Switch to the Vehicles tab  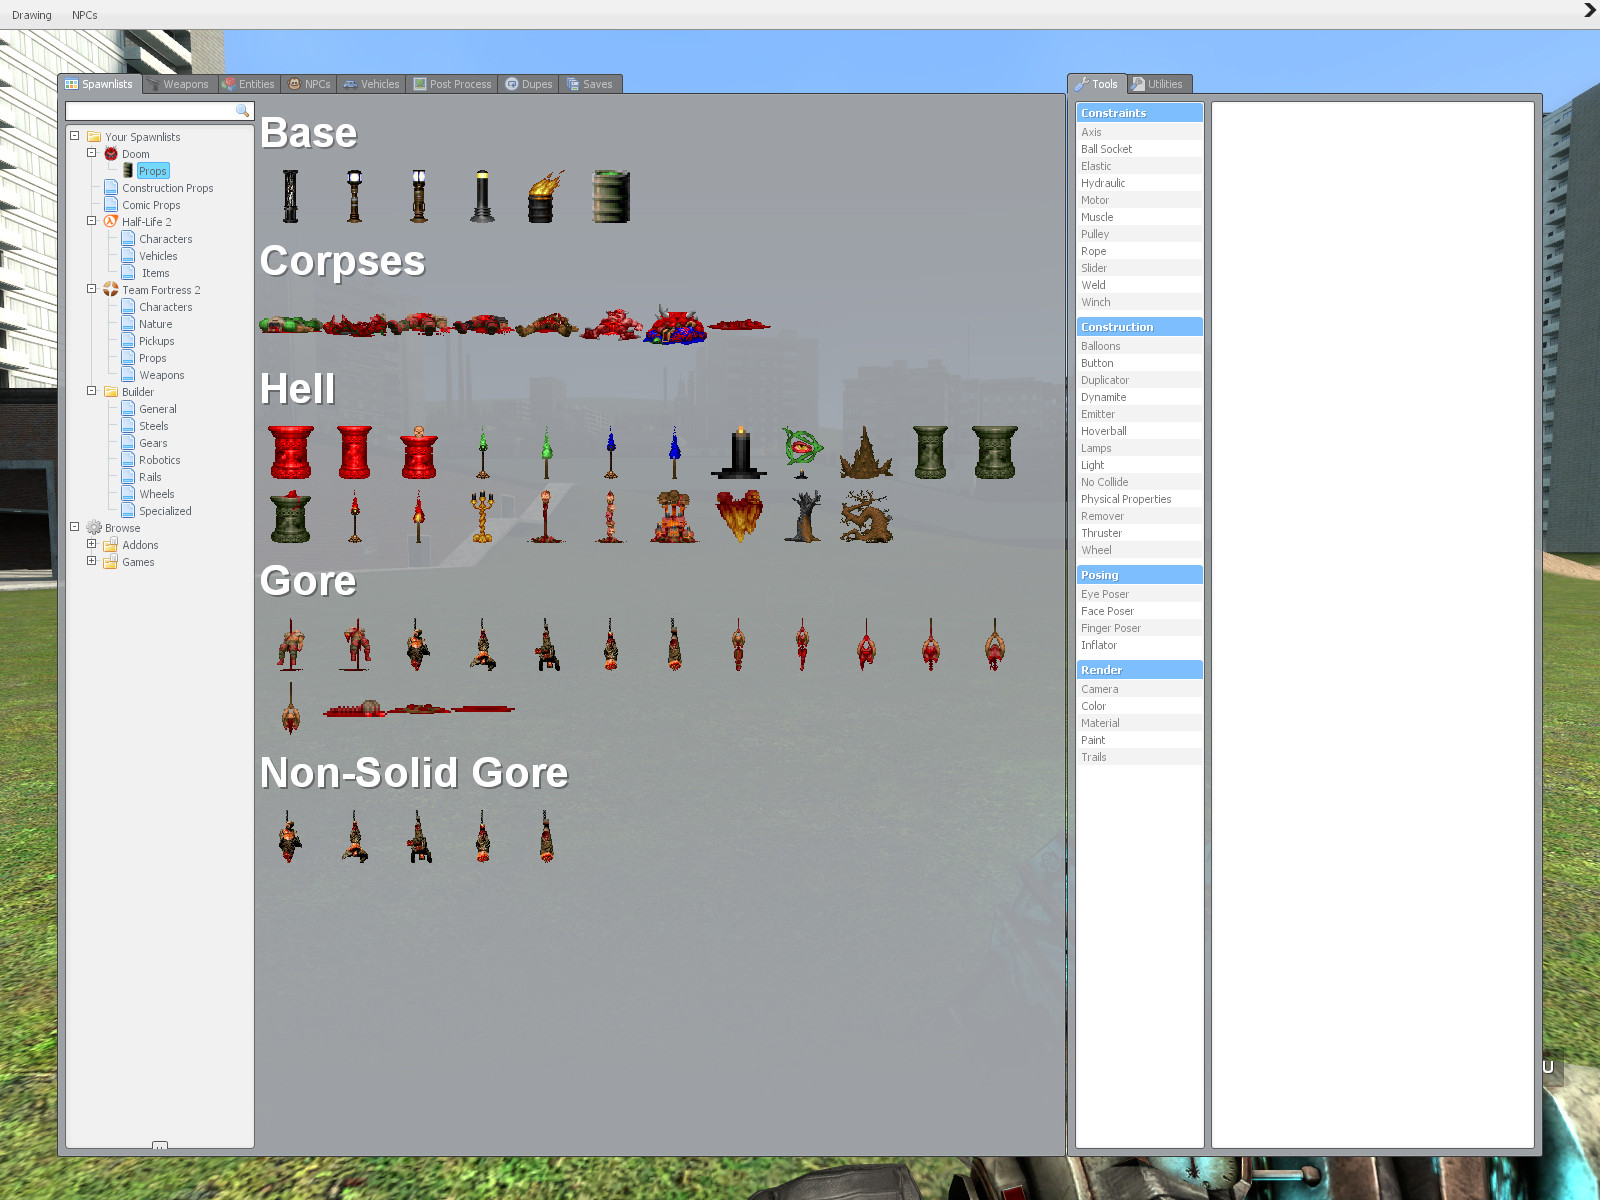[x=371, y=84]
